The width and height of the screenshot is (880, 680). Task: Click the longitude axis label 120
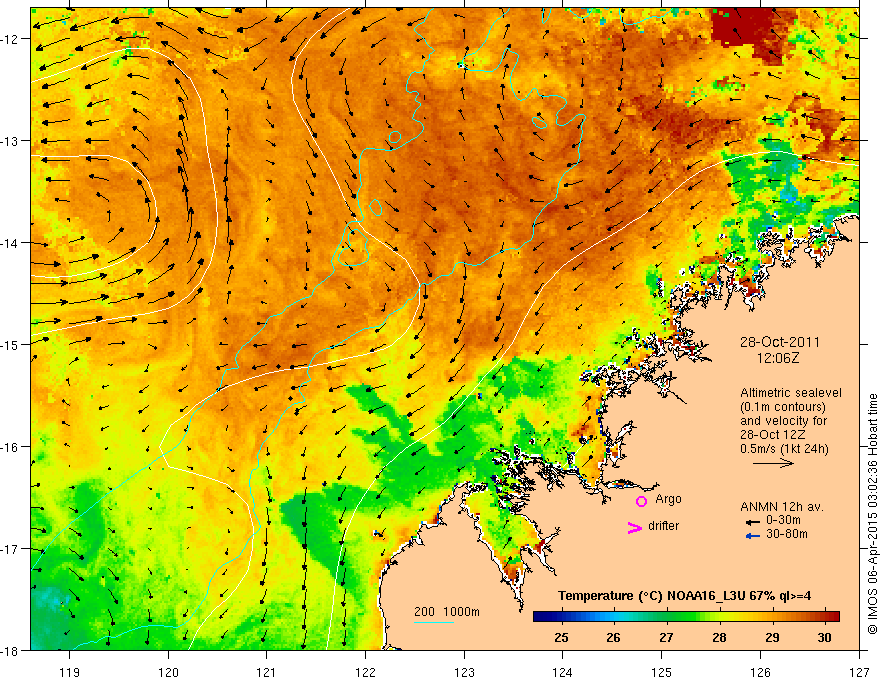(x=168, y=672)
